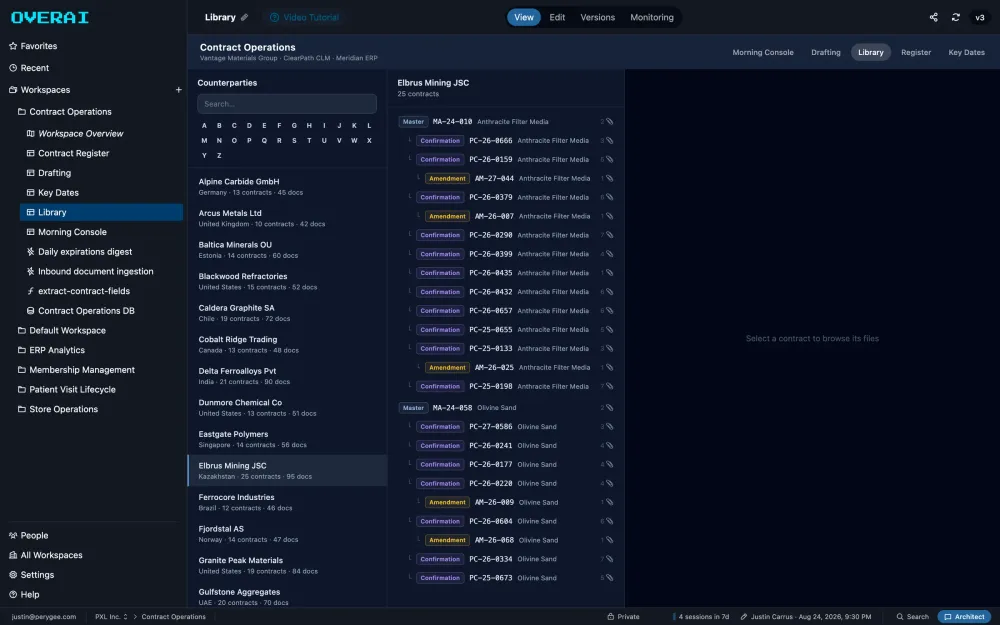Click the paperclip icon on the AM-27-044 row

609,179
